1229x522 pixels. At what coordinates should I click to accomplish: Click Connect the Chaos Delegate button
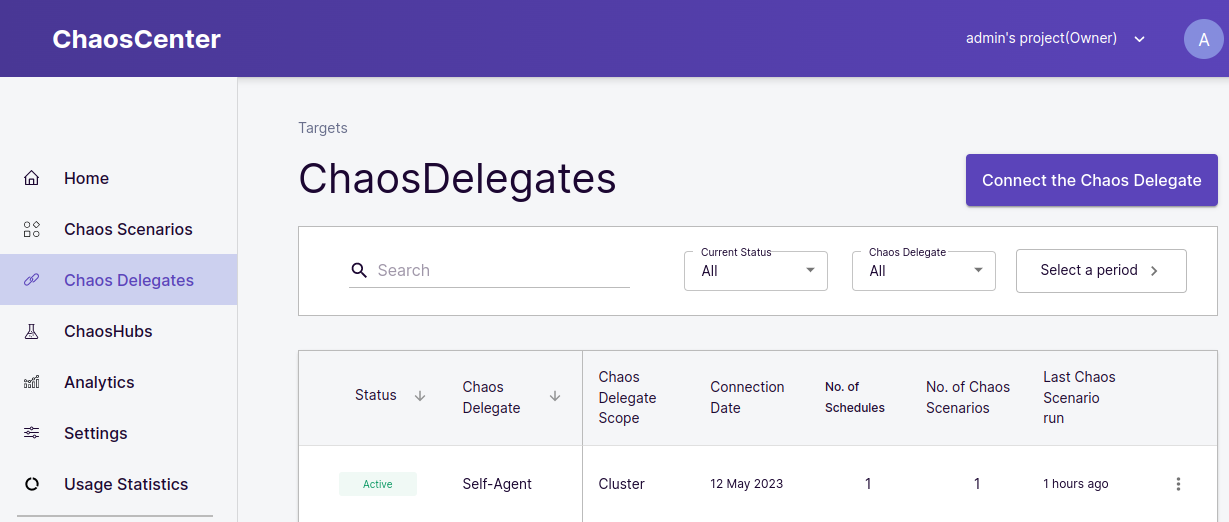tap(1091, 180)
